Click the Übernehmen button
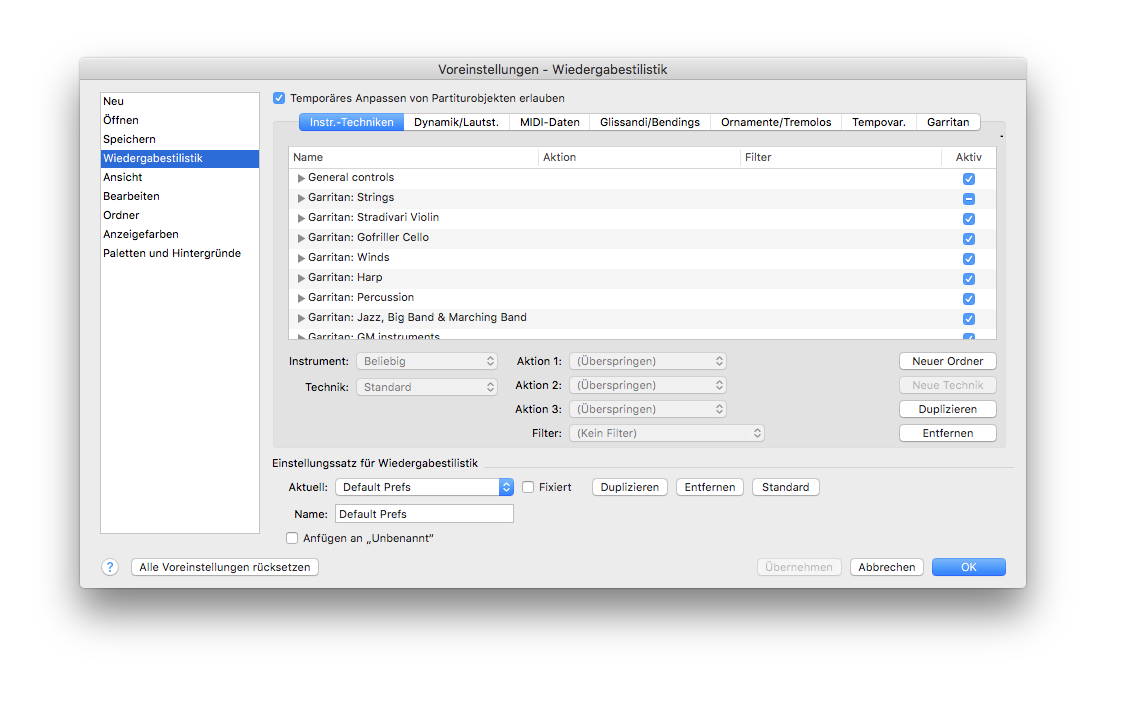 tap(799, 567)
